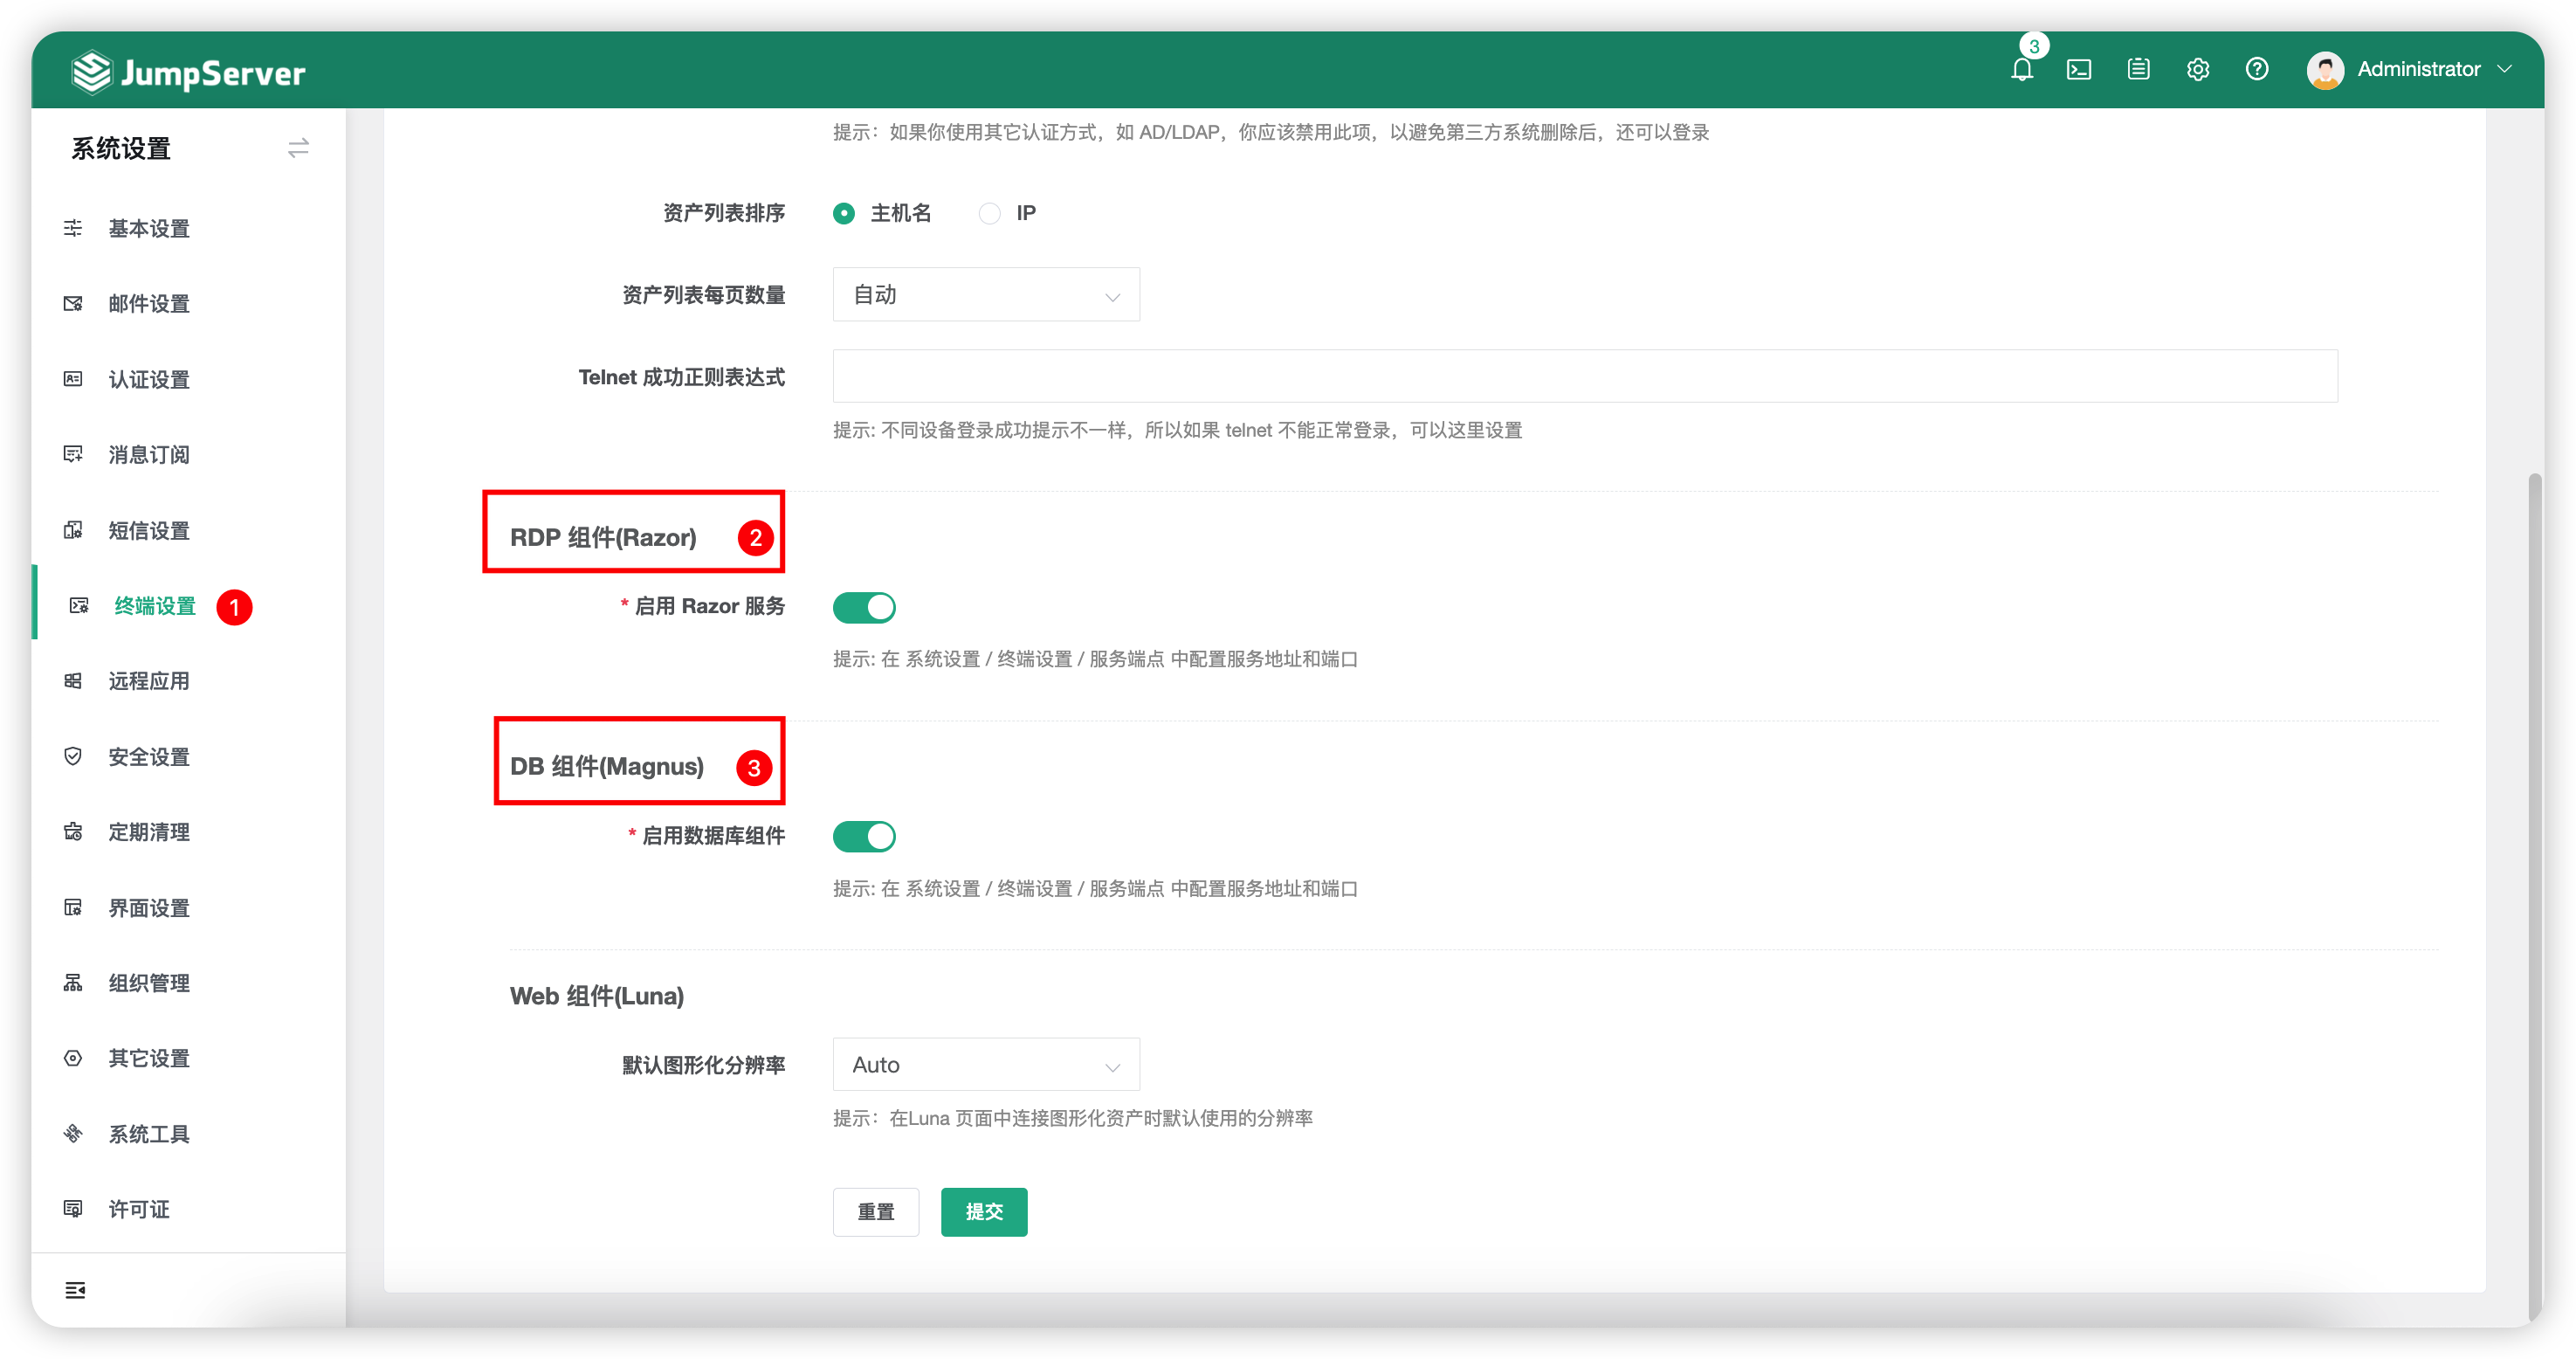Open the 系统工具 system tools page
This screenshot has width=2576, height=1359.
tap(149, 1133)
